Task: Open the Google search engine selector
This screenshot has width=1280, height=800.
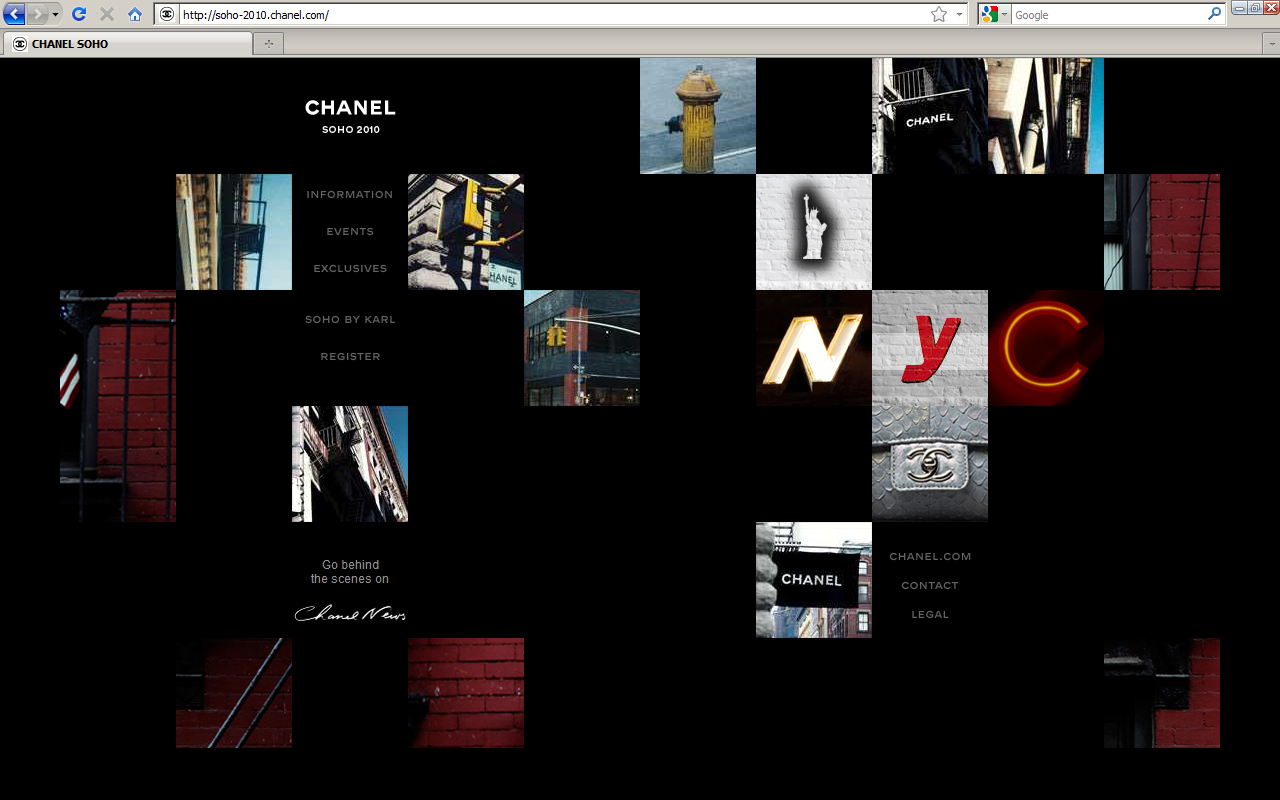Action: coord(995,14)
